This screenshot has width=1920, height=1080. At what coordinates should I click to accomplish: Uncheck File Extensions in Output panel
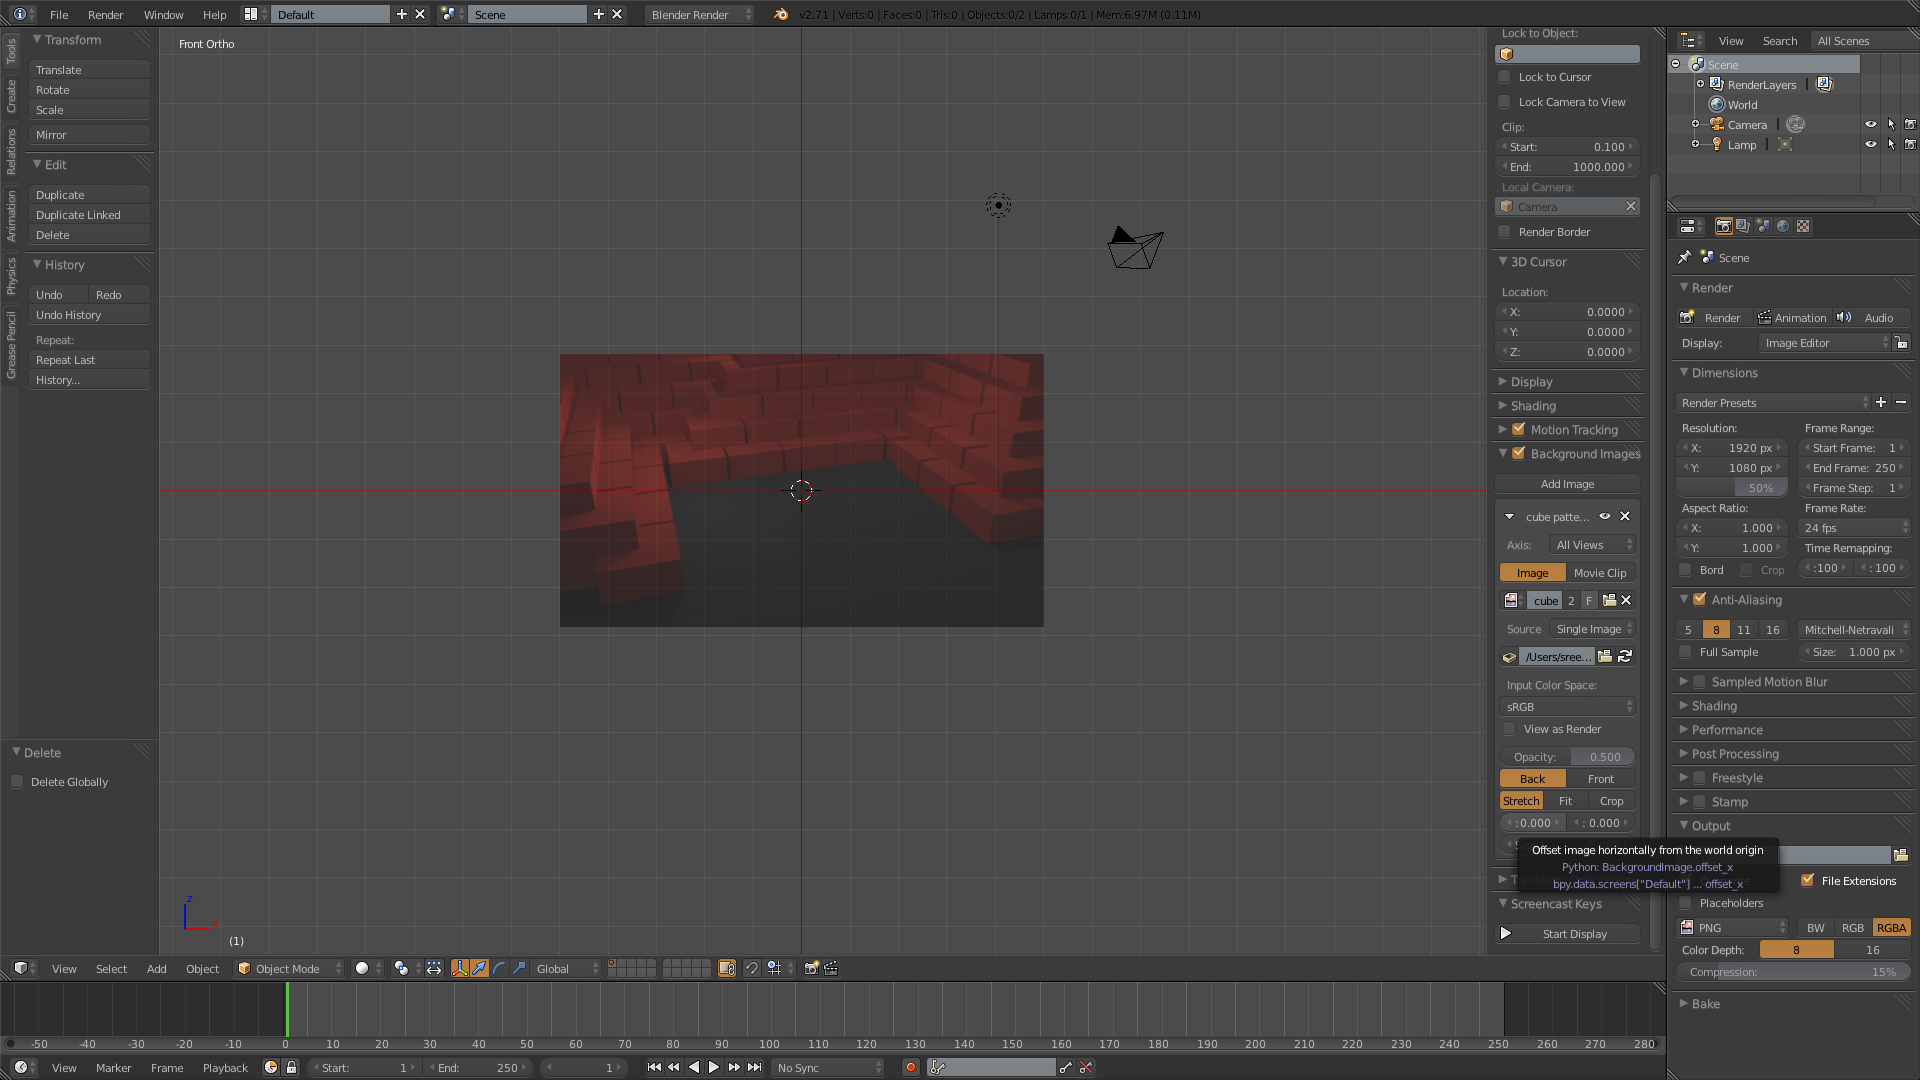pyautogui.click(x=1809, y=880)
